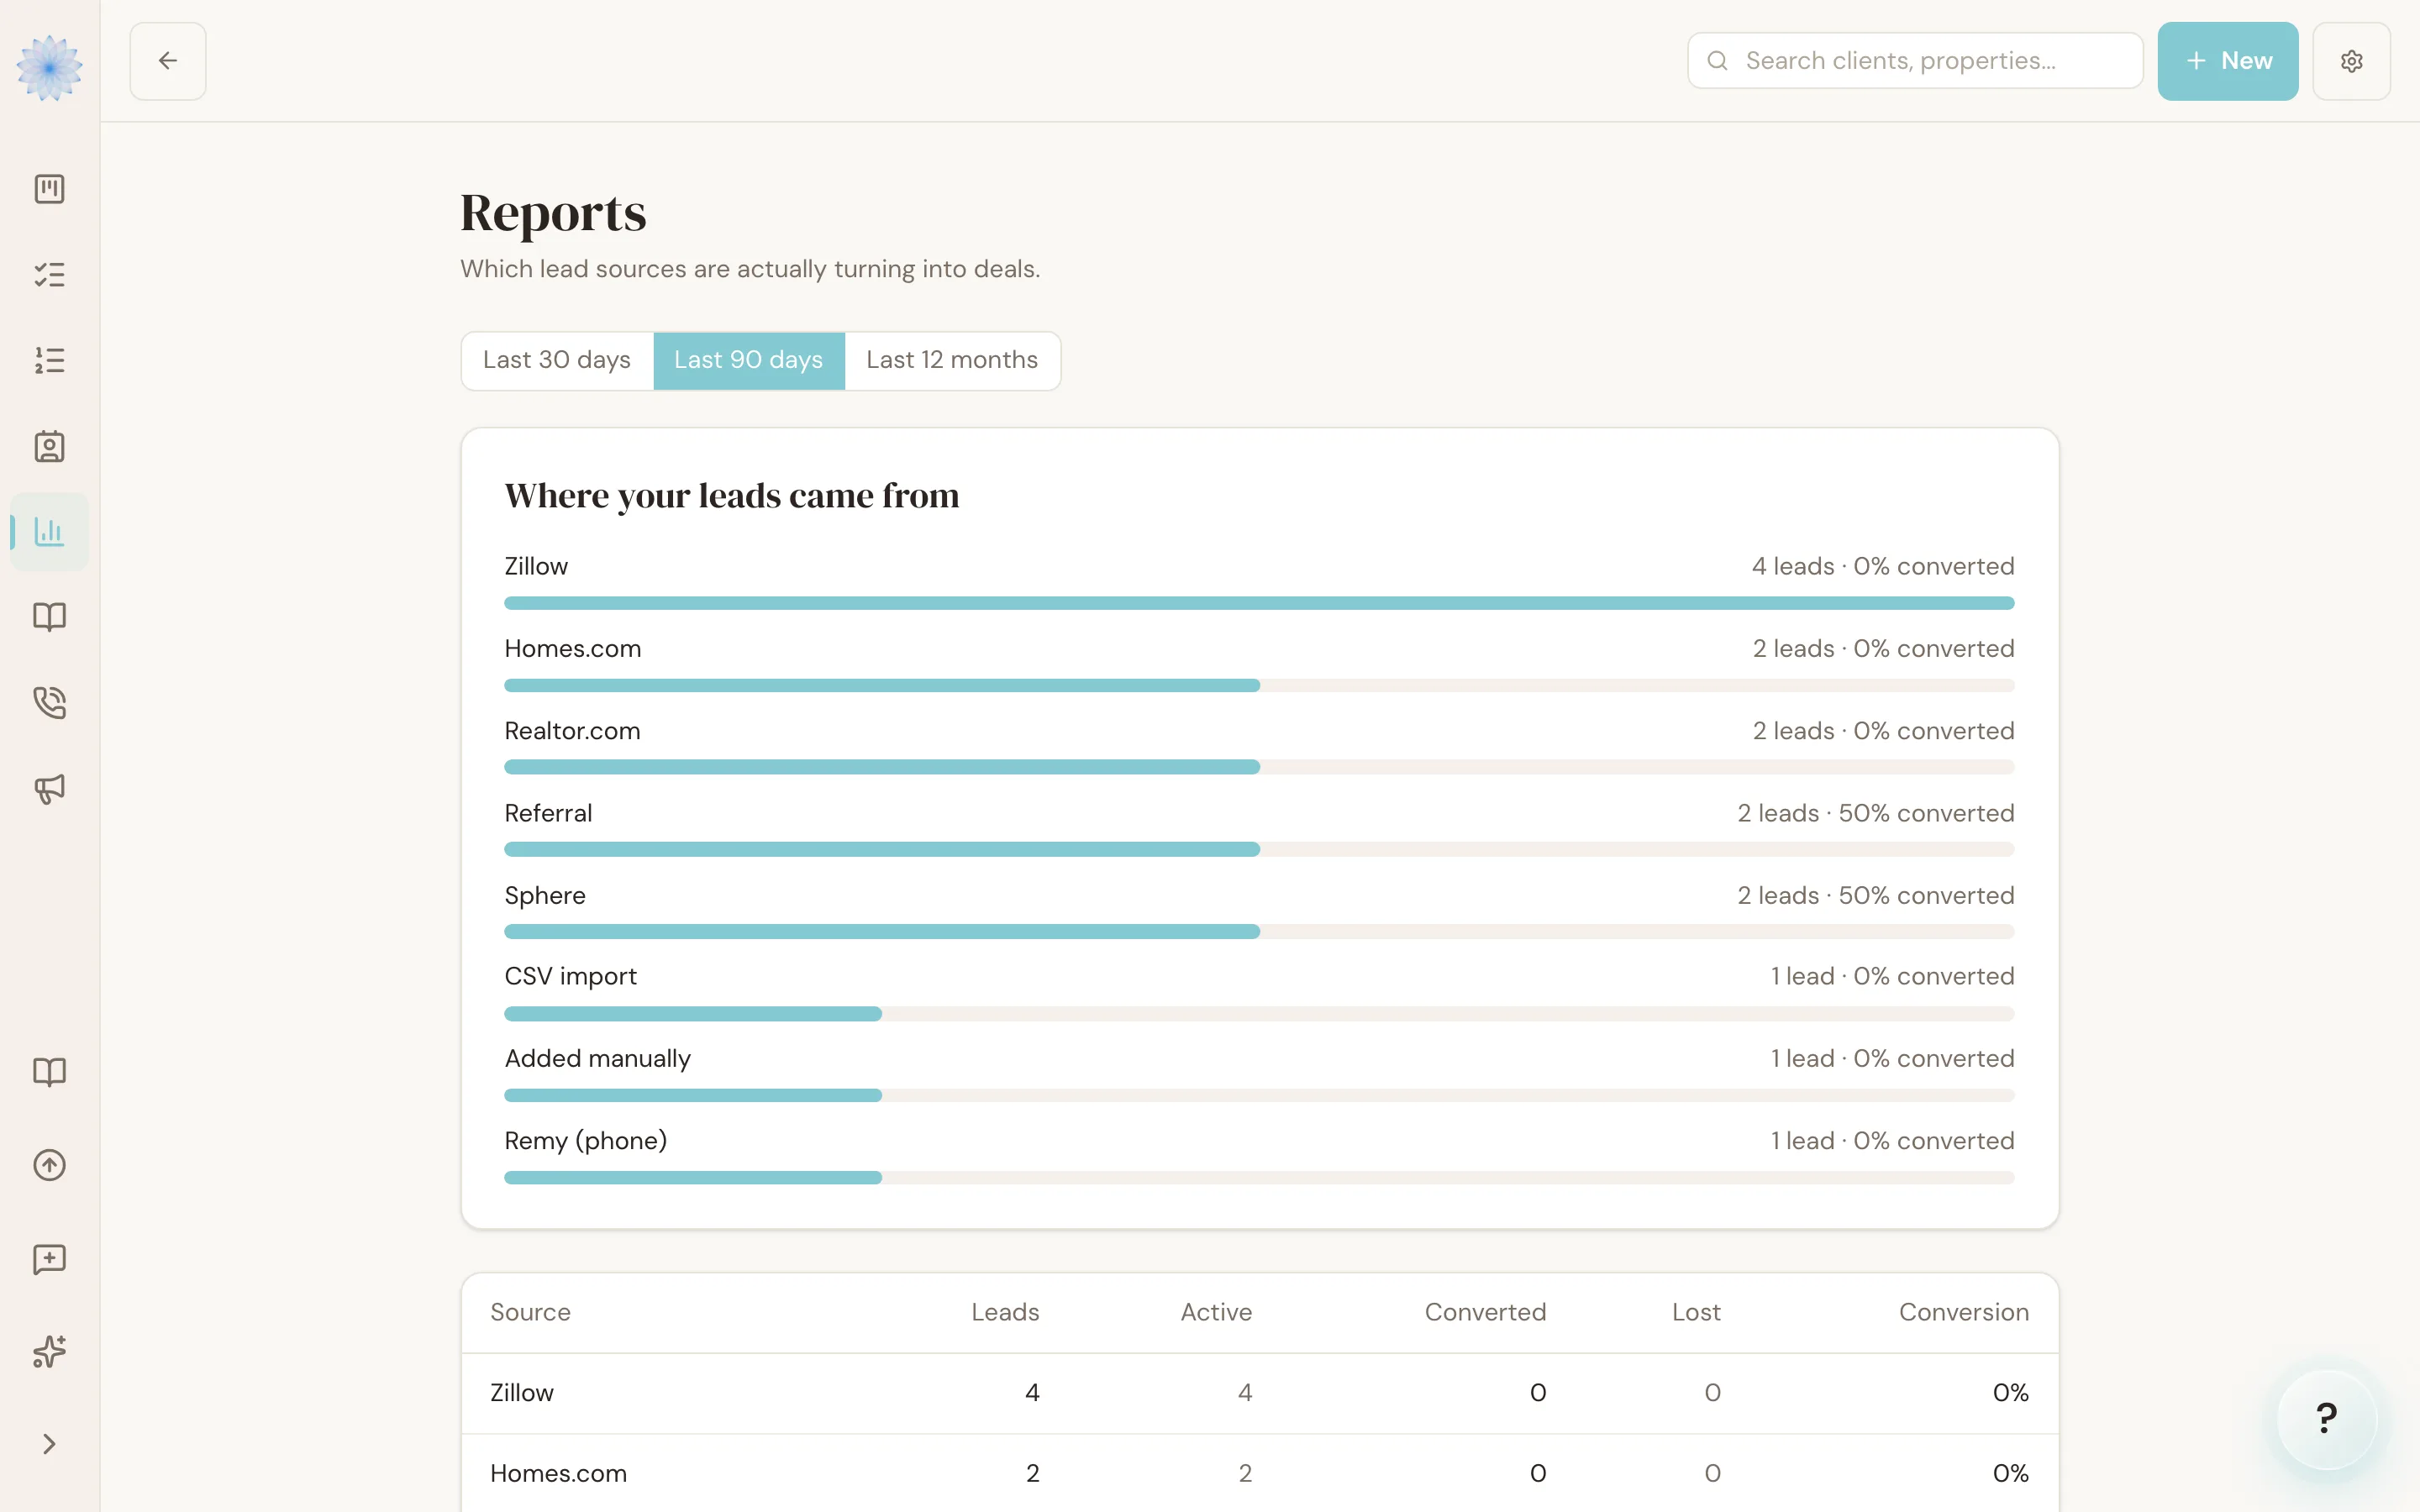Image resolution: width=2420 pixels, height=1512 pixels.
Task: Click Zillow row's 0% conversion cell
Action: pos(2010,1393)
